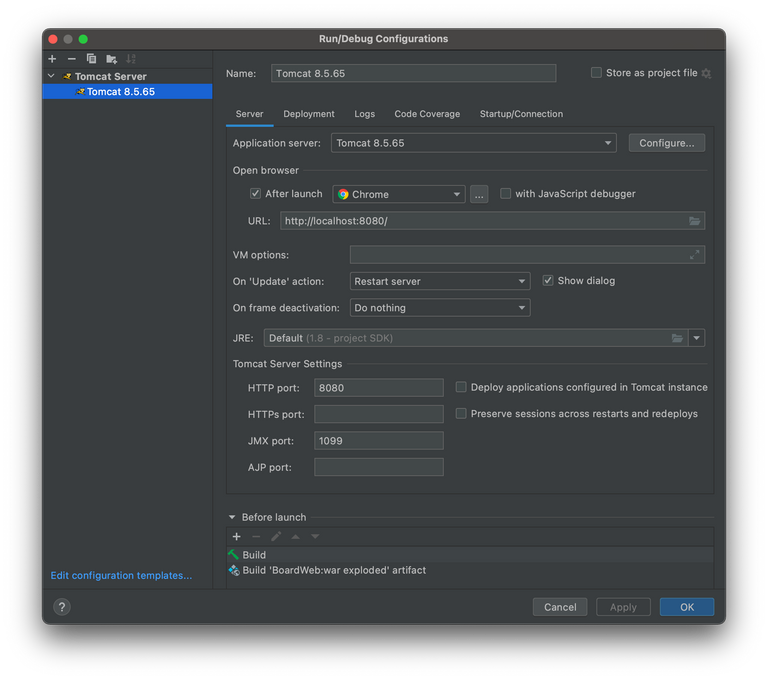Toggle Show dialog checkbox
Screen dimensions: 768x680
[548, 281]
